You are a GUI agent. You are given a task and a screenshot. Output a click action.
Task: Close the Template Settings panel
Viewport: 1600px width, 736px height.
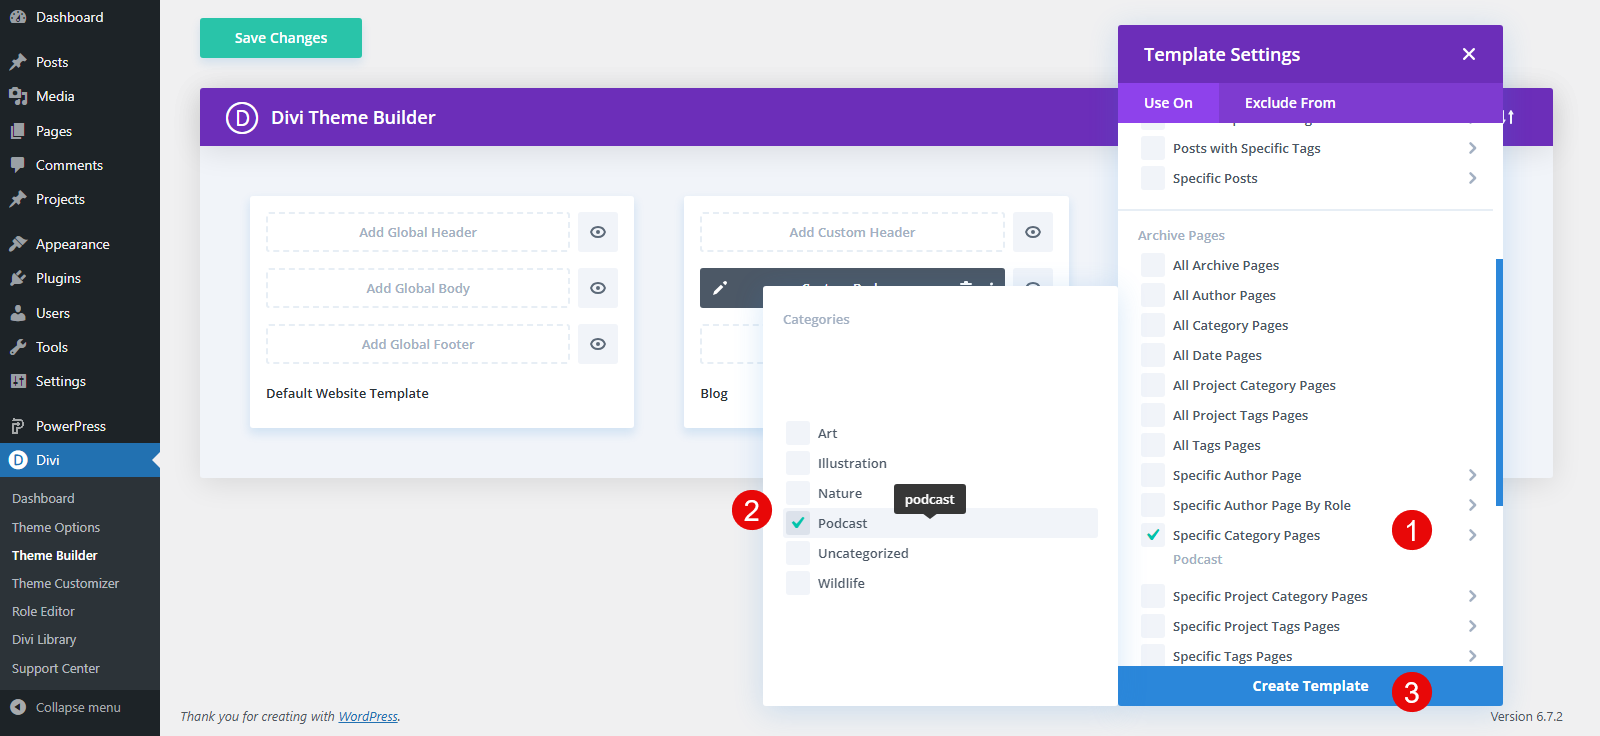tap(1469, 54)
